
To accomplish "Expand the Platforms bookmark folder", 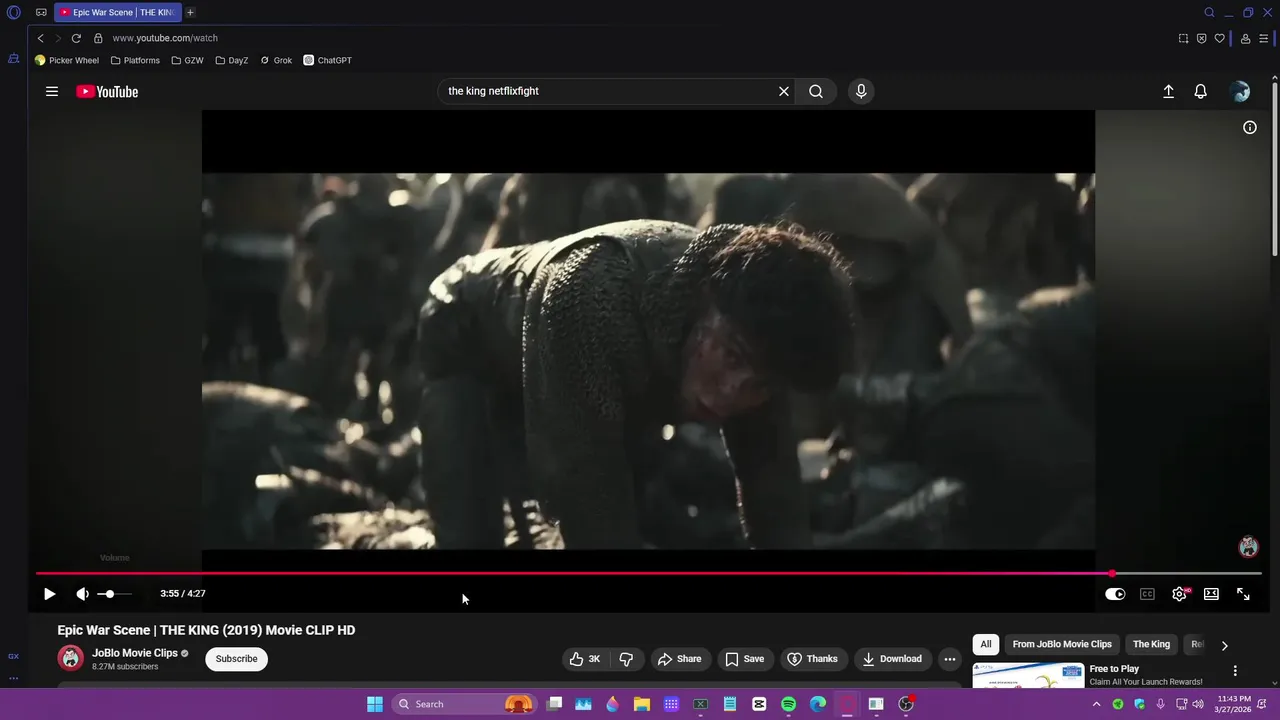I will pos(135,60).
